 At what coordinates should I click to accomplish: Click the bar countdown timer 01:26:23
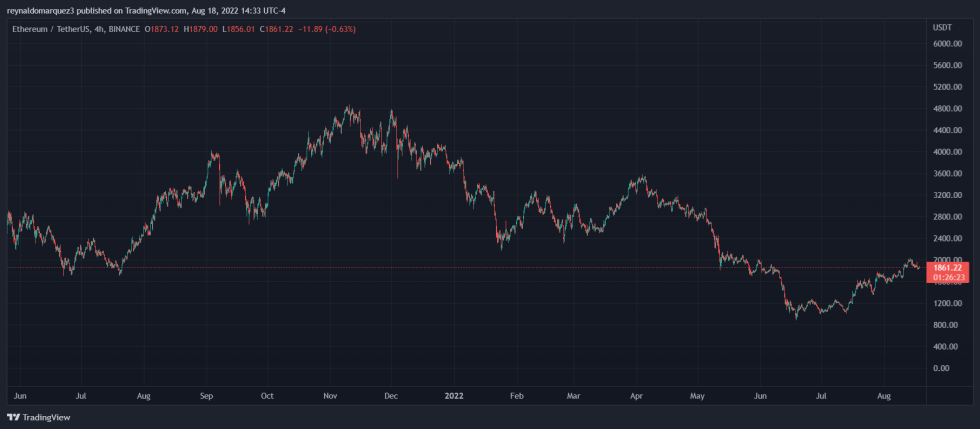click(949, 276)
